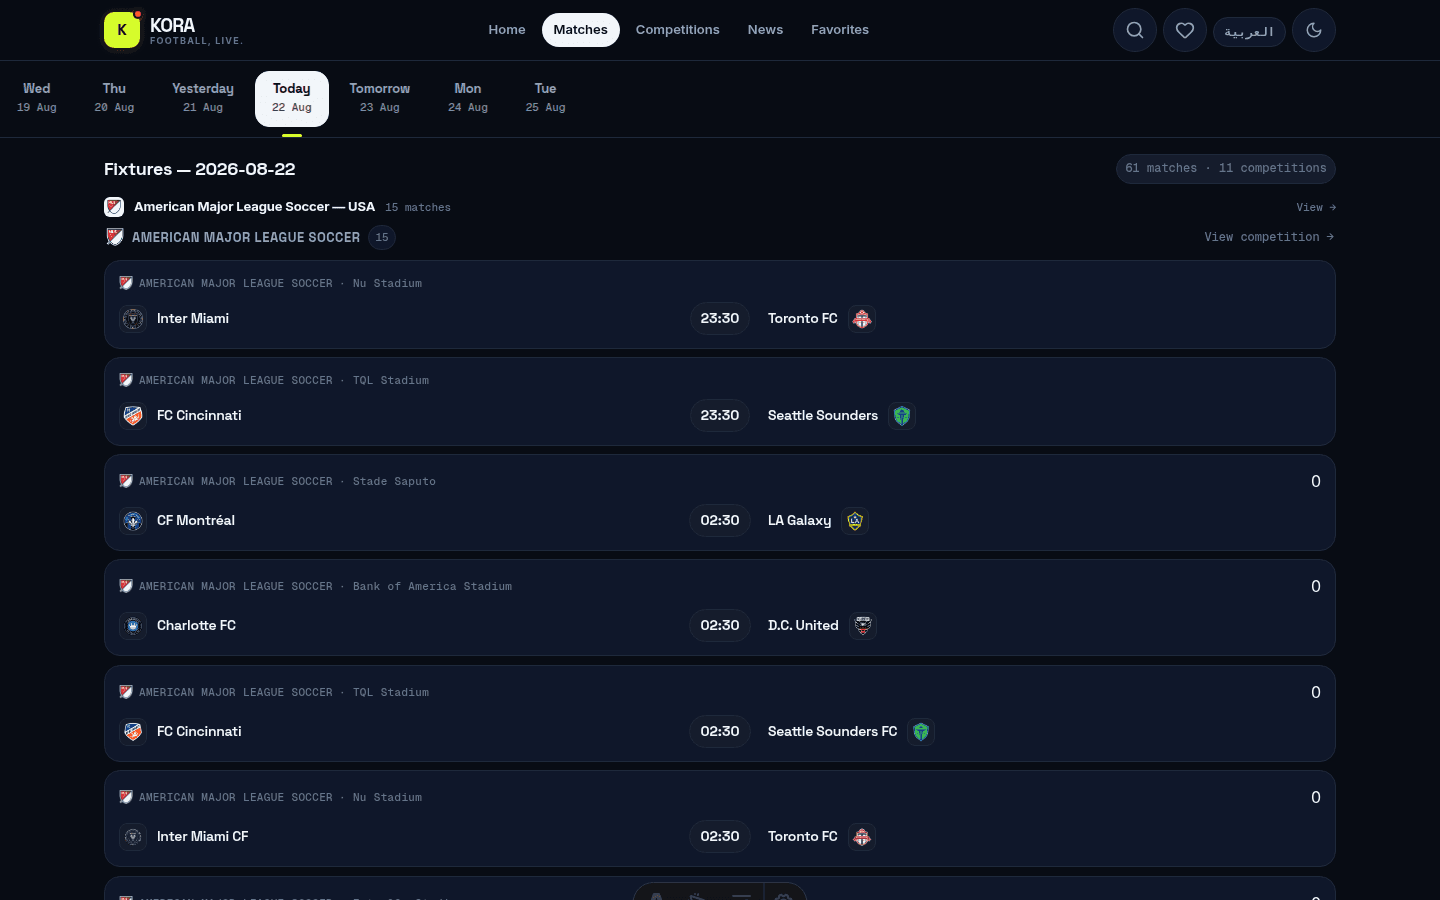Select the Tue 25 Aug date tab
Image resolution: width=1440 pixels, height=900 pixels.
click(x=546, y=98)
